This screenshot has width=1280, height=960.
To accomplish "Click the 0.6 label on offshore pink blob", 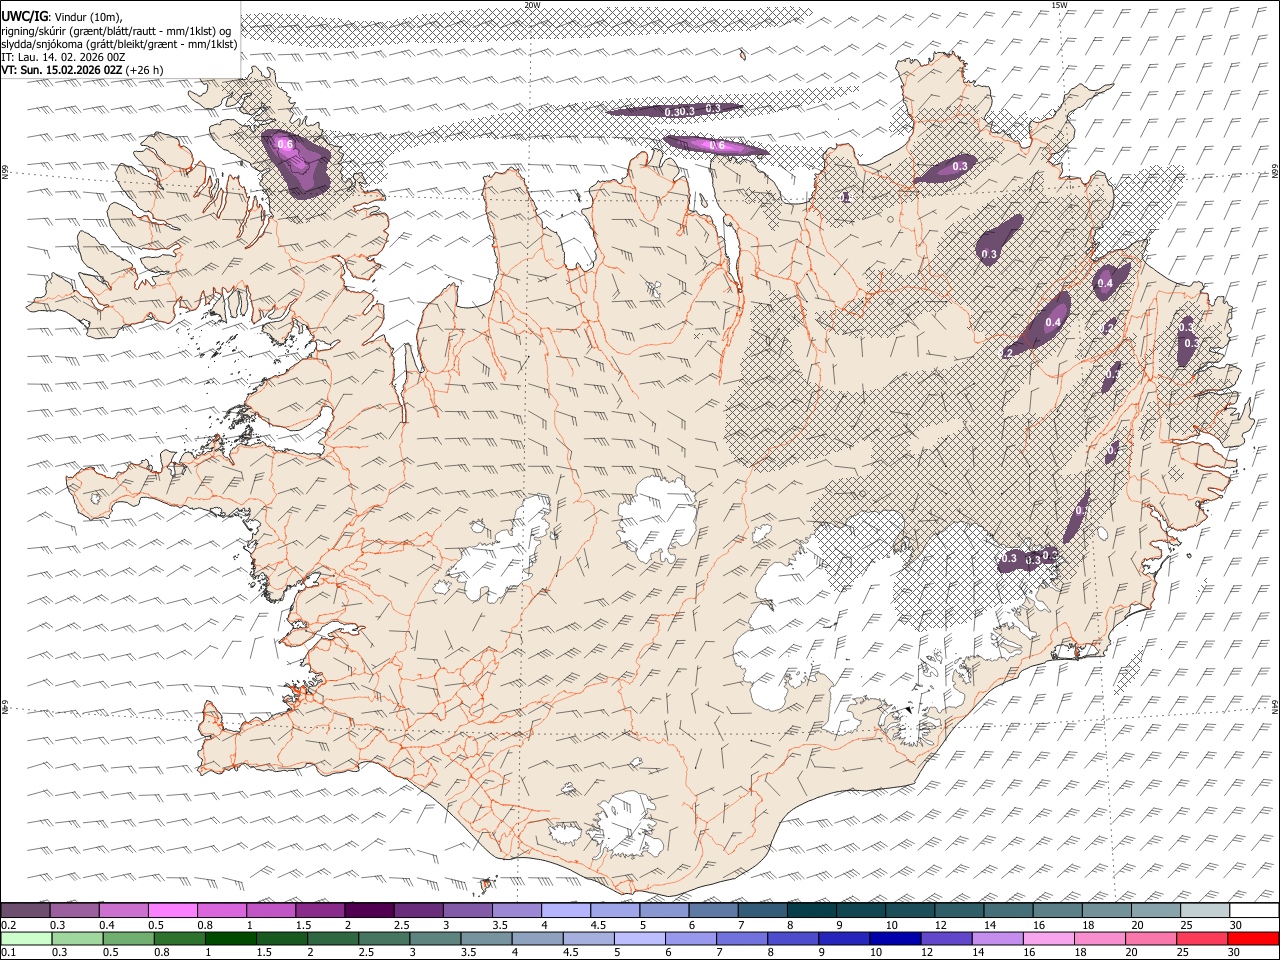I will tap(717, 146).
